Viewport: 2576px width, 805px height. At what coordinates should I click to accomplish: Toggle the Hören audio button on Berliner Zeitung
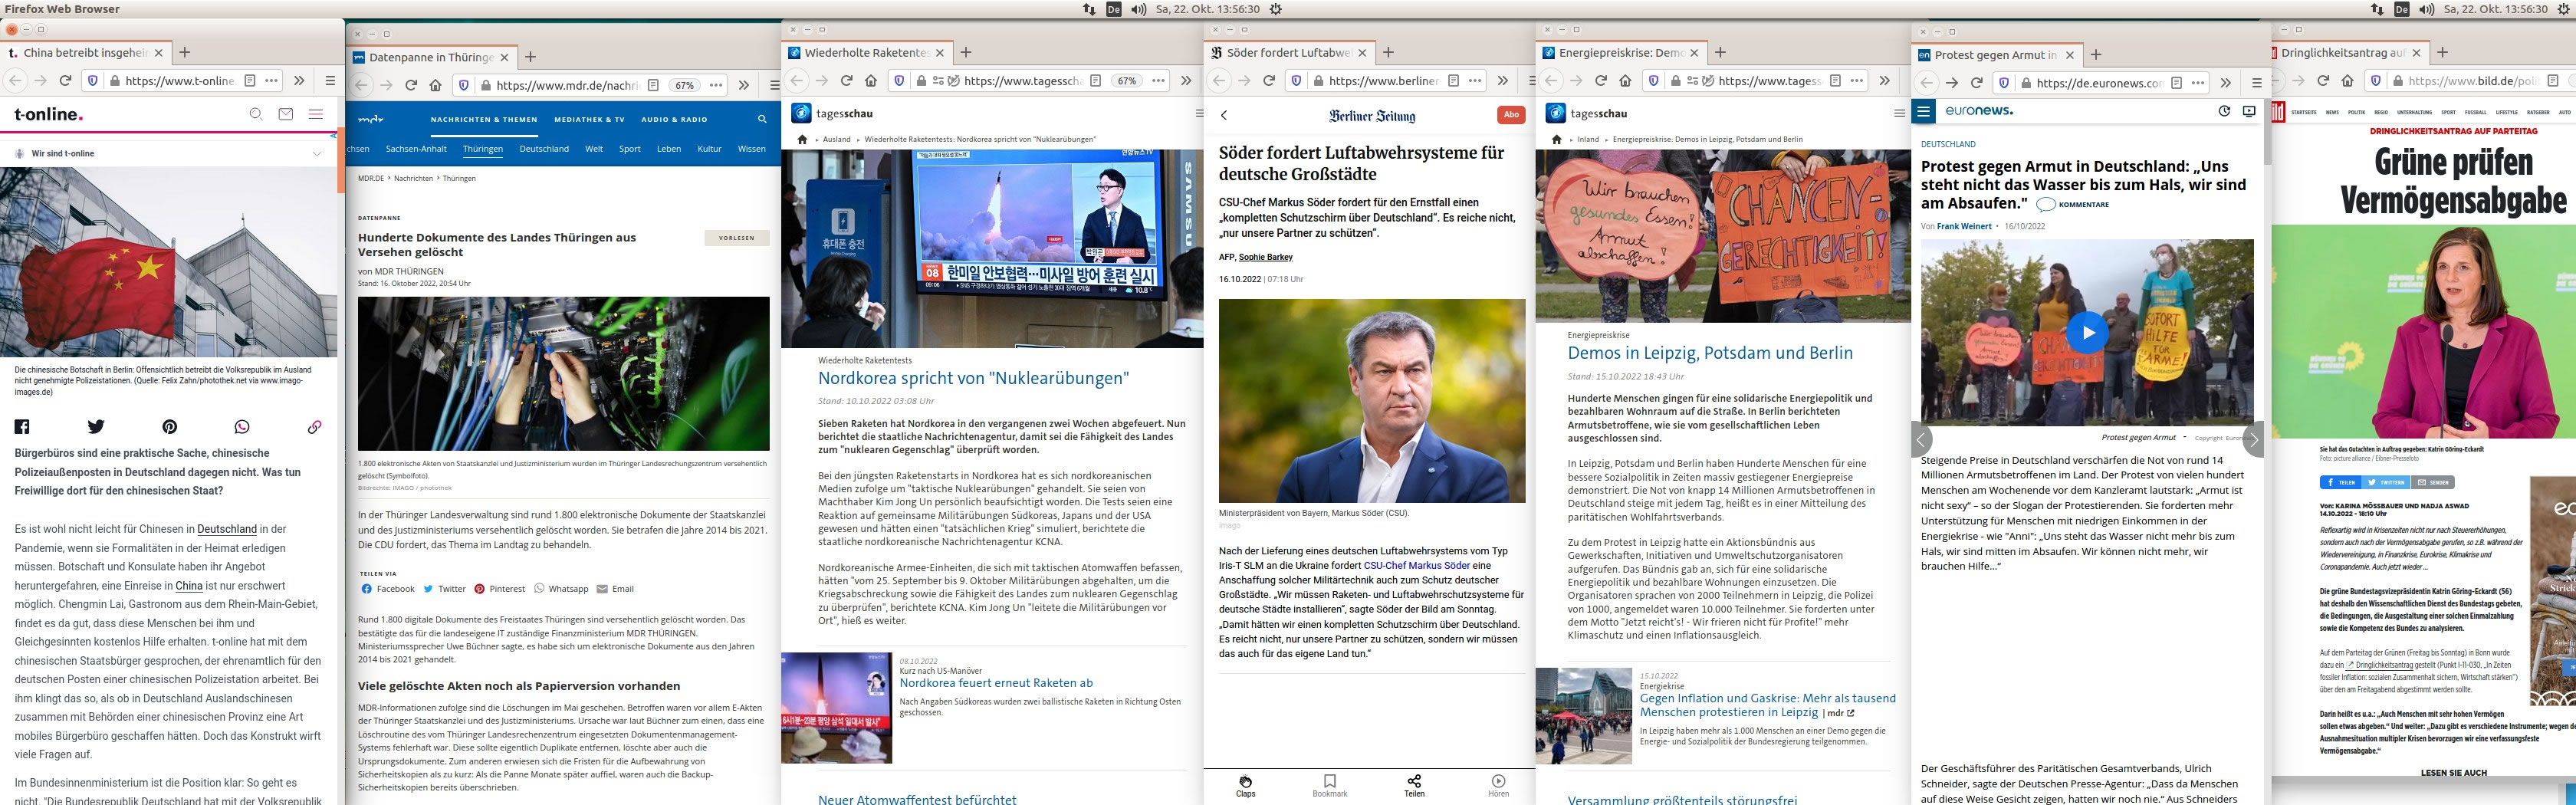[x=1498, y=785]
